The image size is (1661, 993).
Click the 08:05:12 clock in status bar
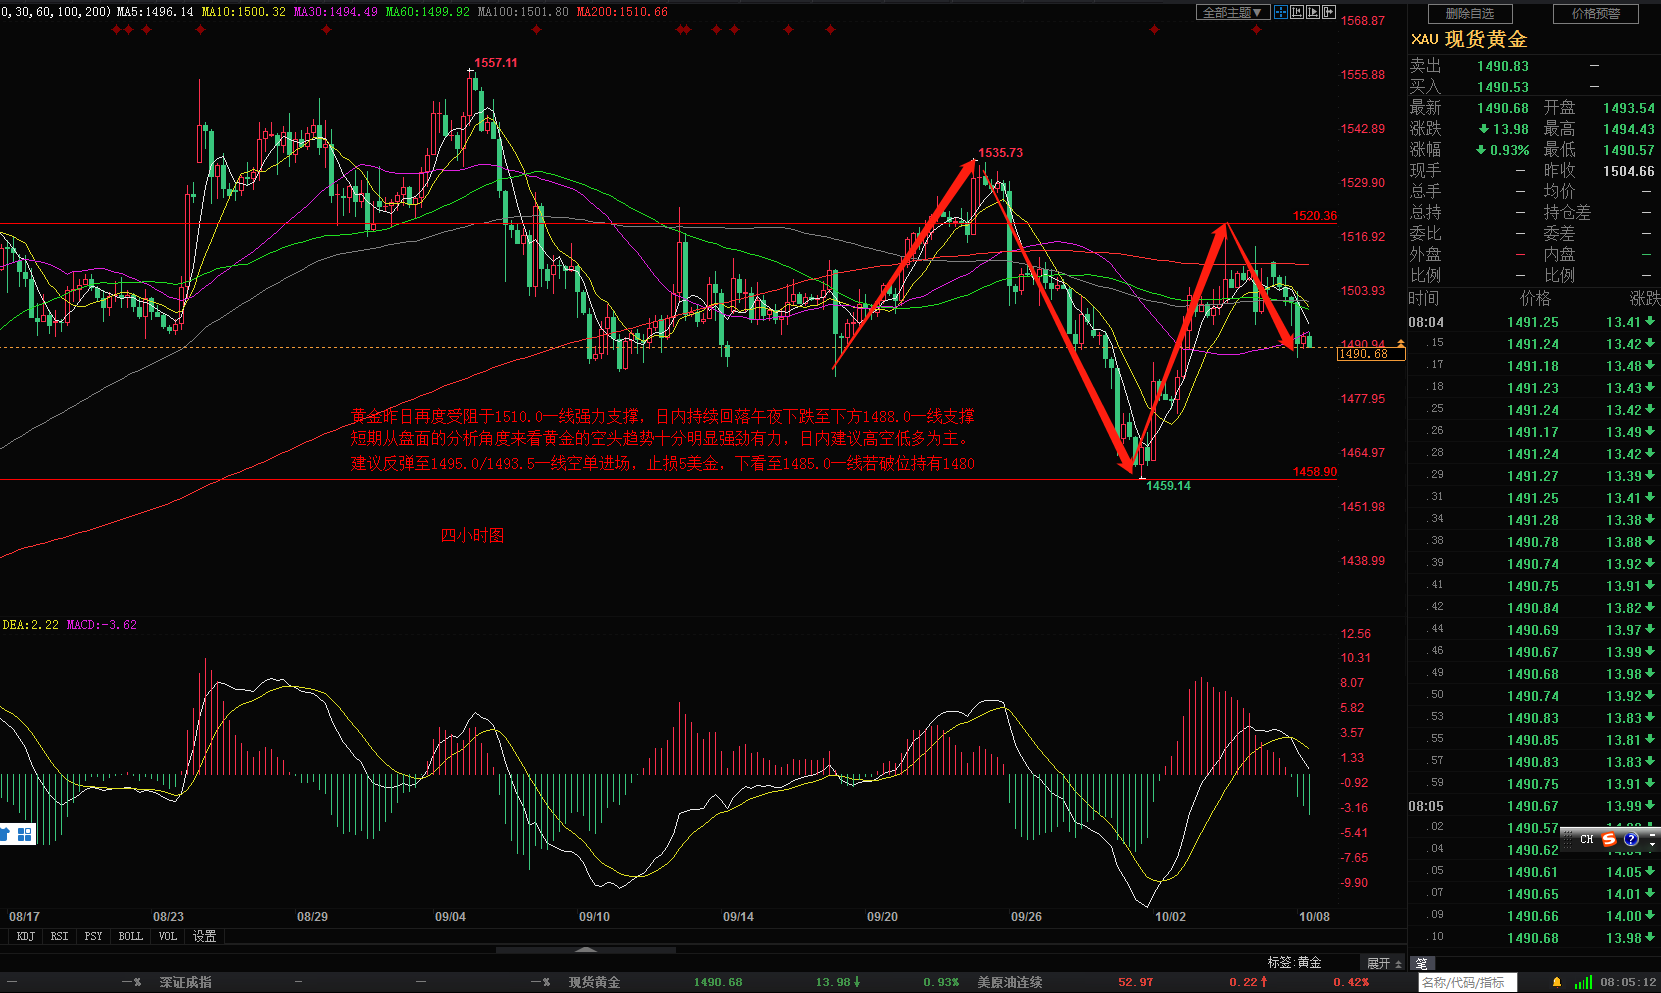[1628, 983]
